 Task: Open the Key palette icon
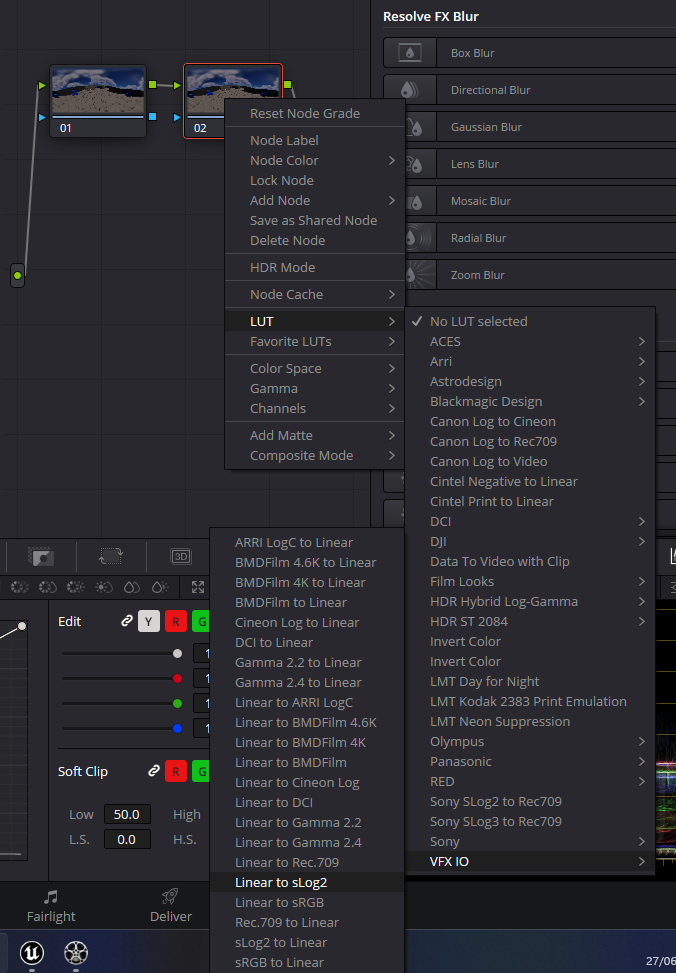tap(41, 556)
